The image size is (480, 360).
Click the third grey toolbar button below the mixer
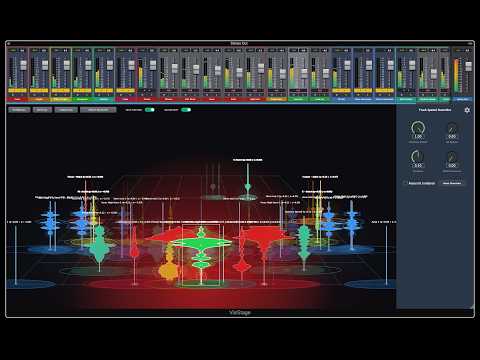tap(66, 110)
